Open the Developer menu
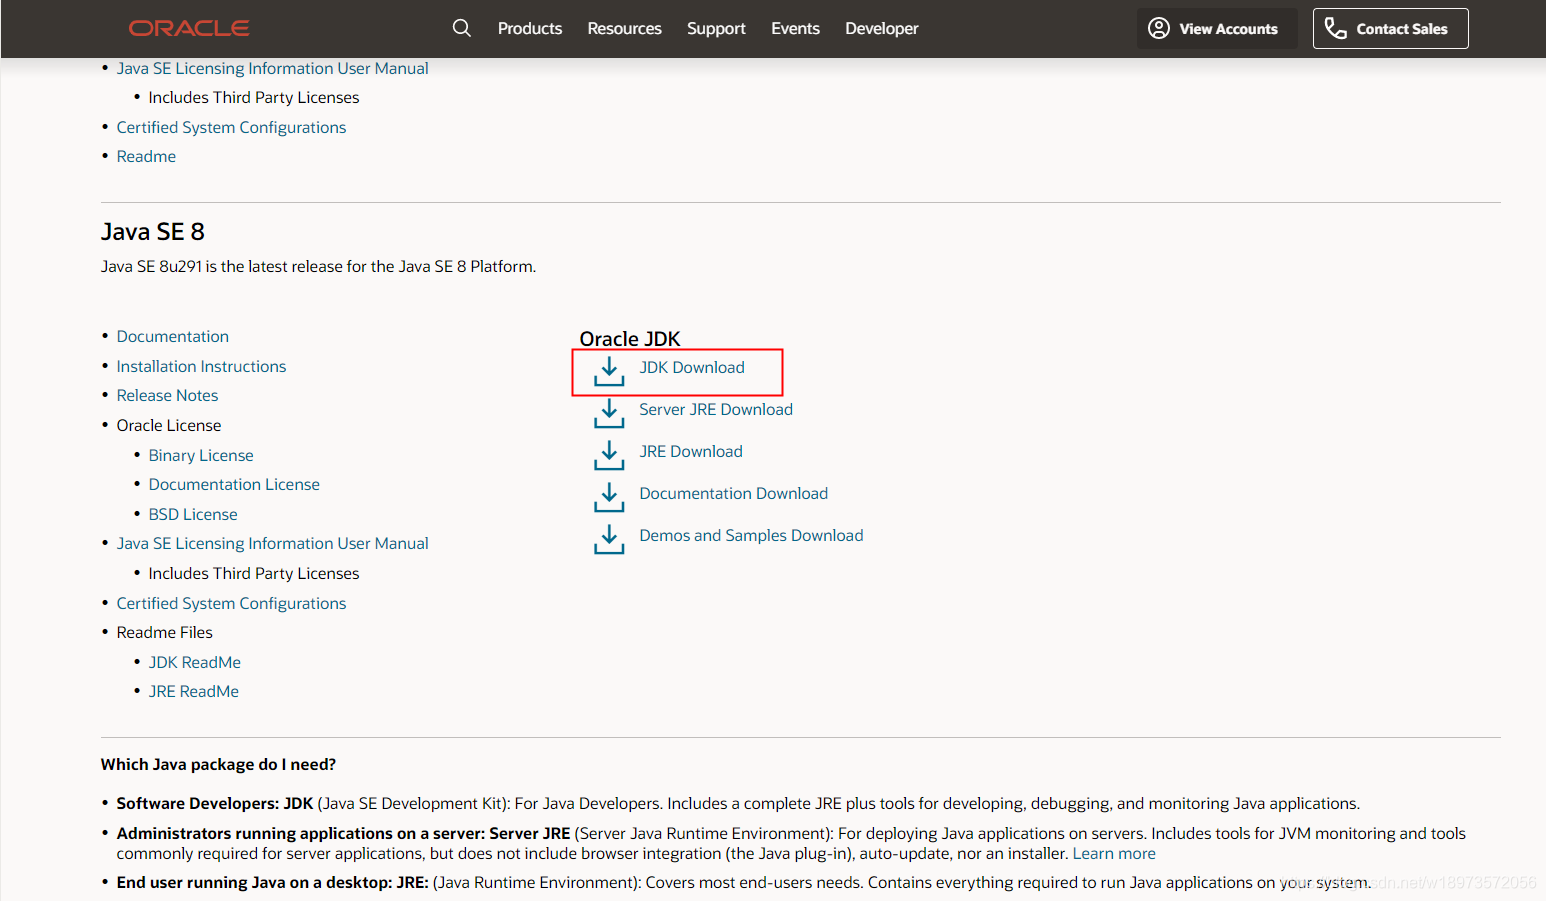Image resolution: width=1546 pixels, height=901 pixels. click(881, 28)
